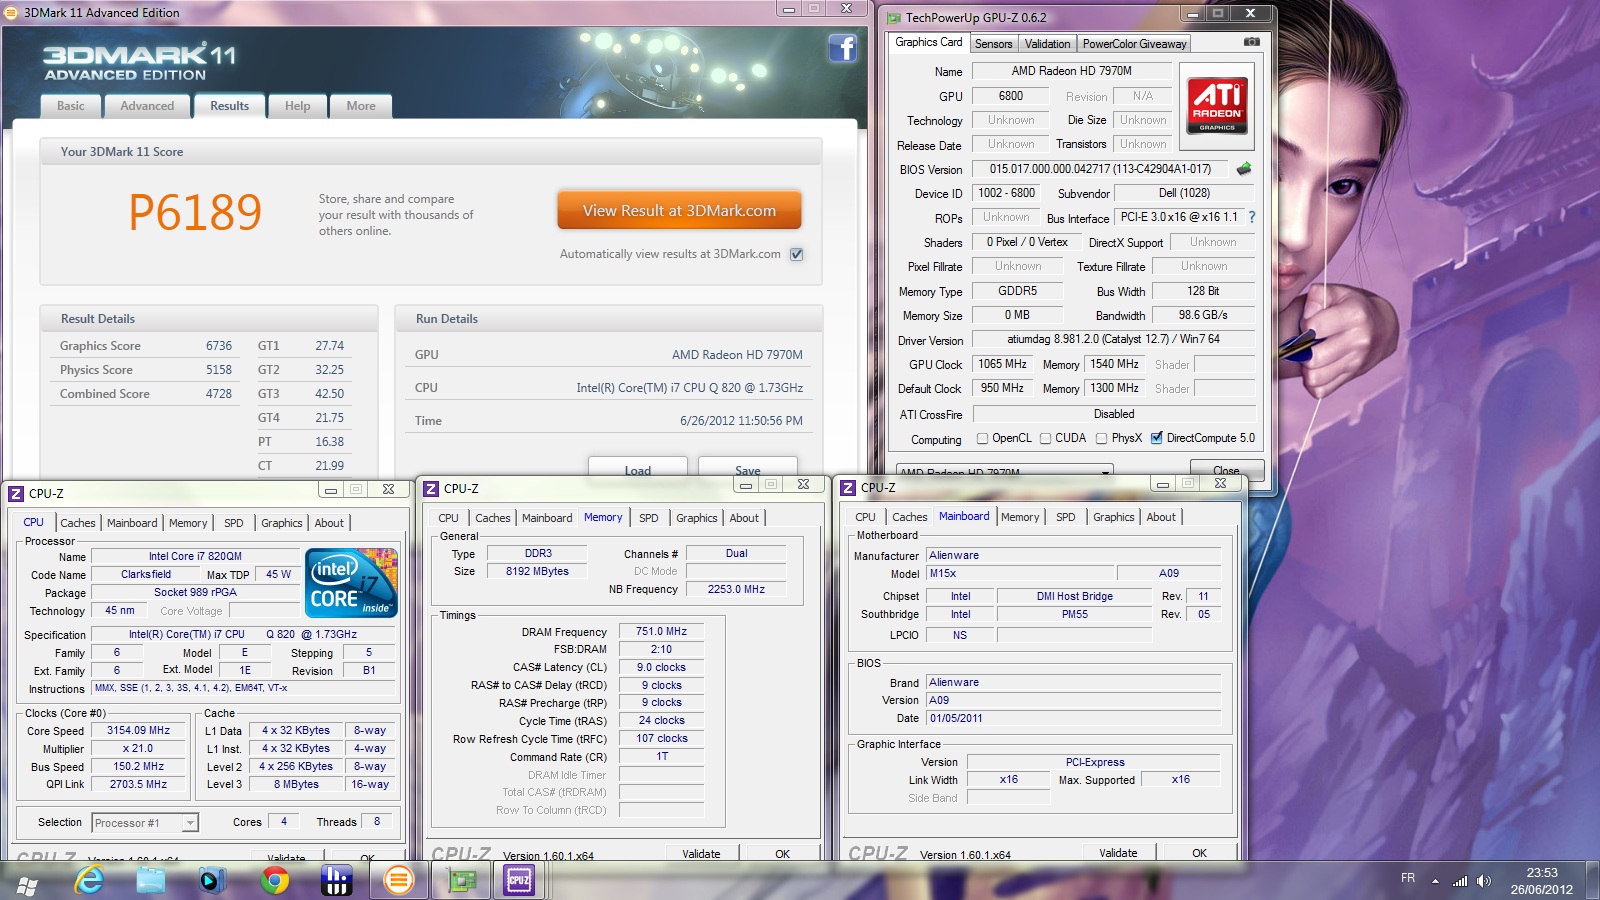Image resolution: width=1600 pixels, height=900 pixels.
Task: Select Mainboard tab in right CPU-Z window
Action: point(964,516)
